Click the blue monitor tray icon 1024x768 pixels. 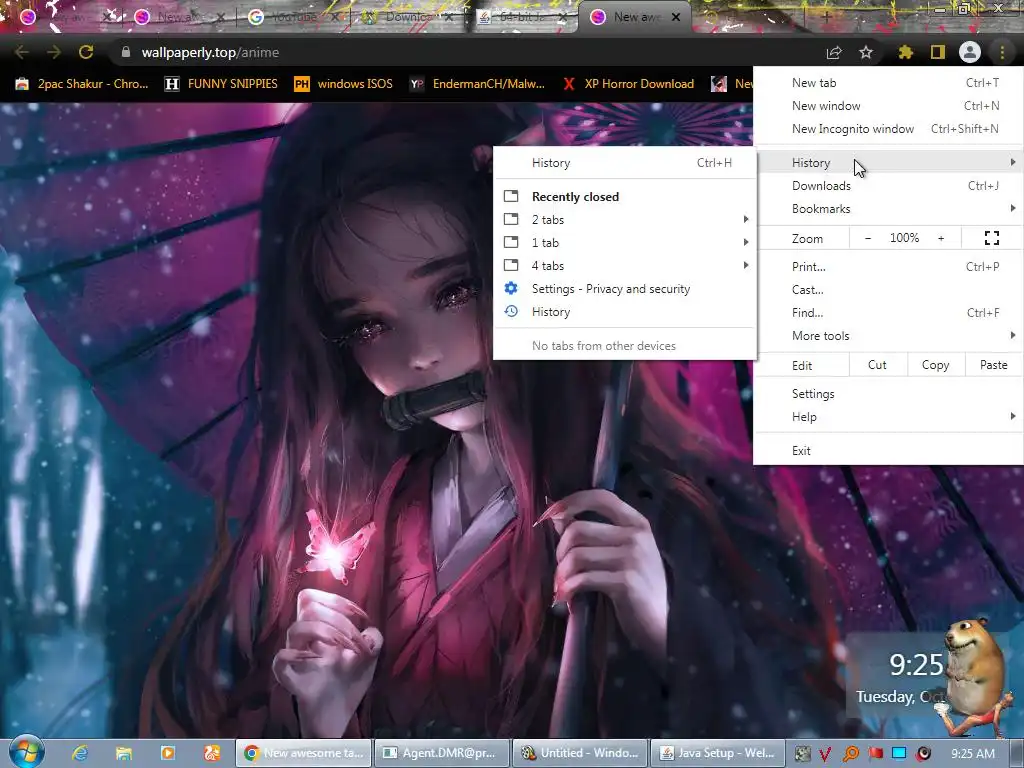coord(899,754)
